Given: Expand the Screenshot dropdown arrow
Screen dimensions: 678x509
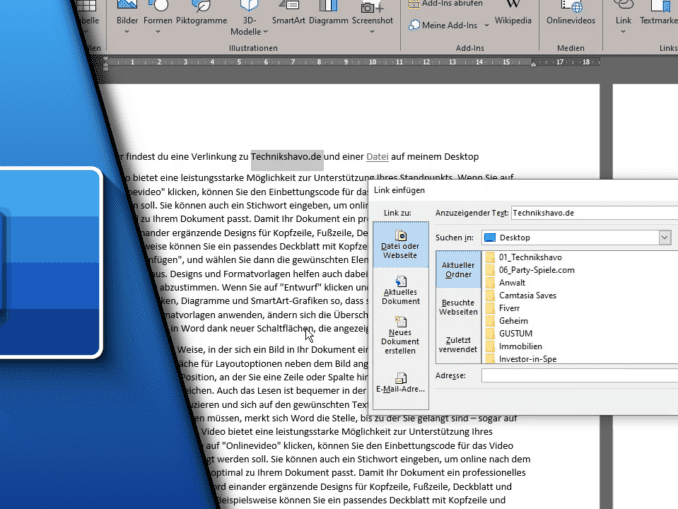Looking at the screenshot, I should [372, 32].
